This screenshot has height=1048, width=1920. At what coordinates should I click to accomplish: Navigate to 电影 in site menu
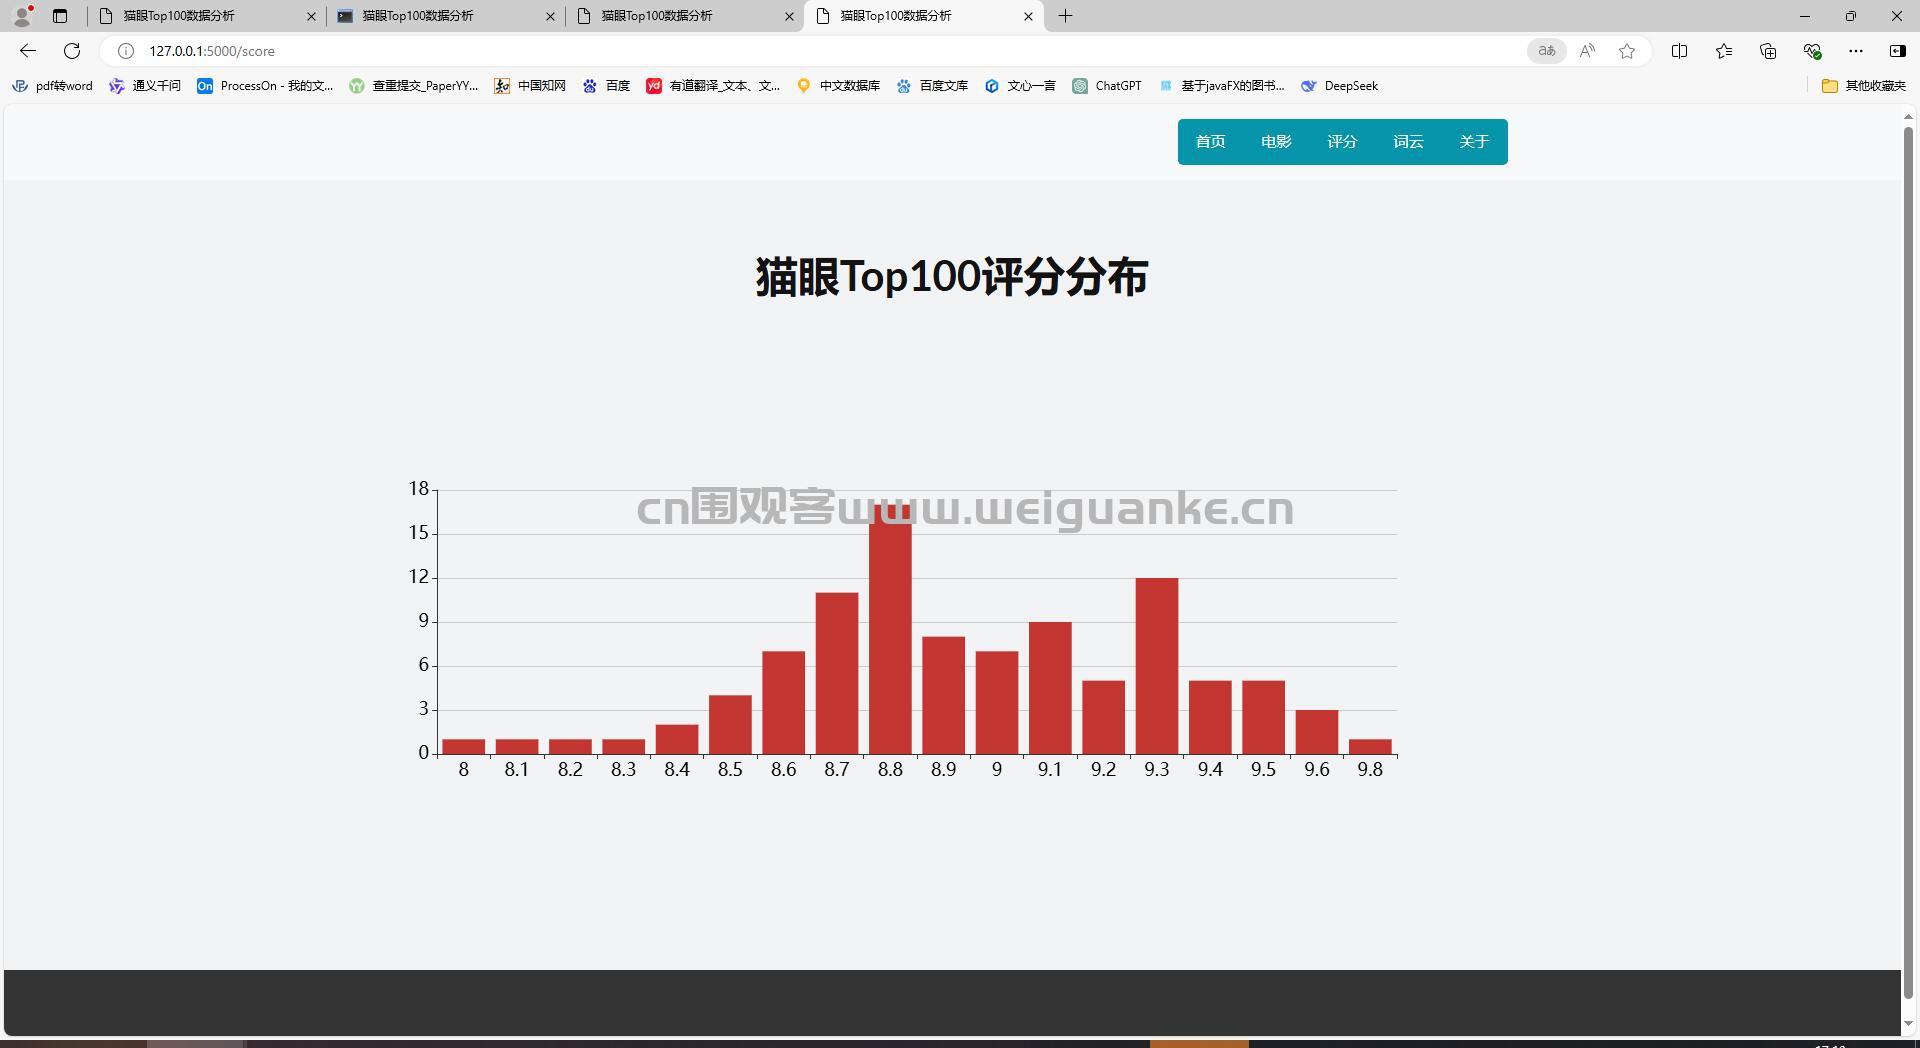[x=1276, y=142]
